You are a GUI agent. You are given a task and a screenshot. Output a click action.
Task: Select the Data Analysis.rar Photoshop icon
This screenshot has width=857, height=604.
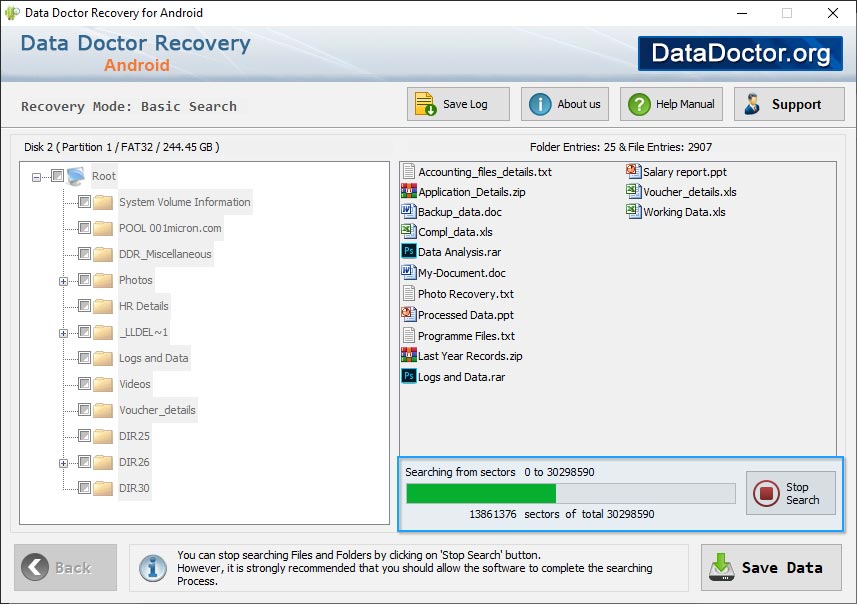pyautogui.click(x=409, y=251)
